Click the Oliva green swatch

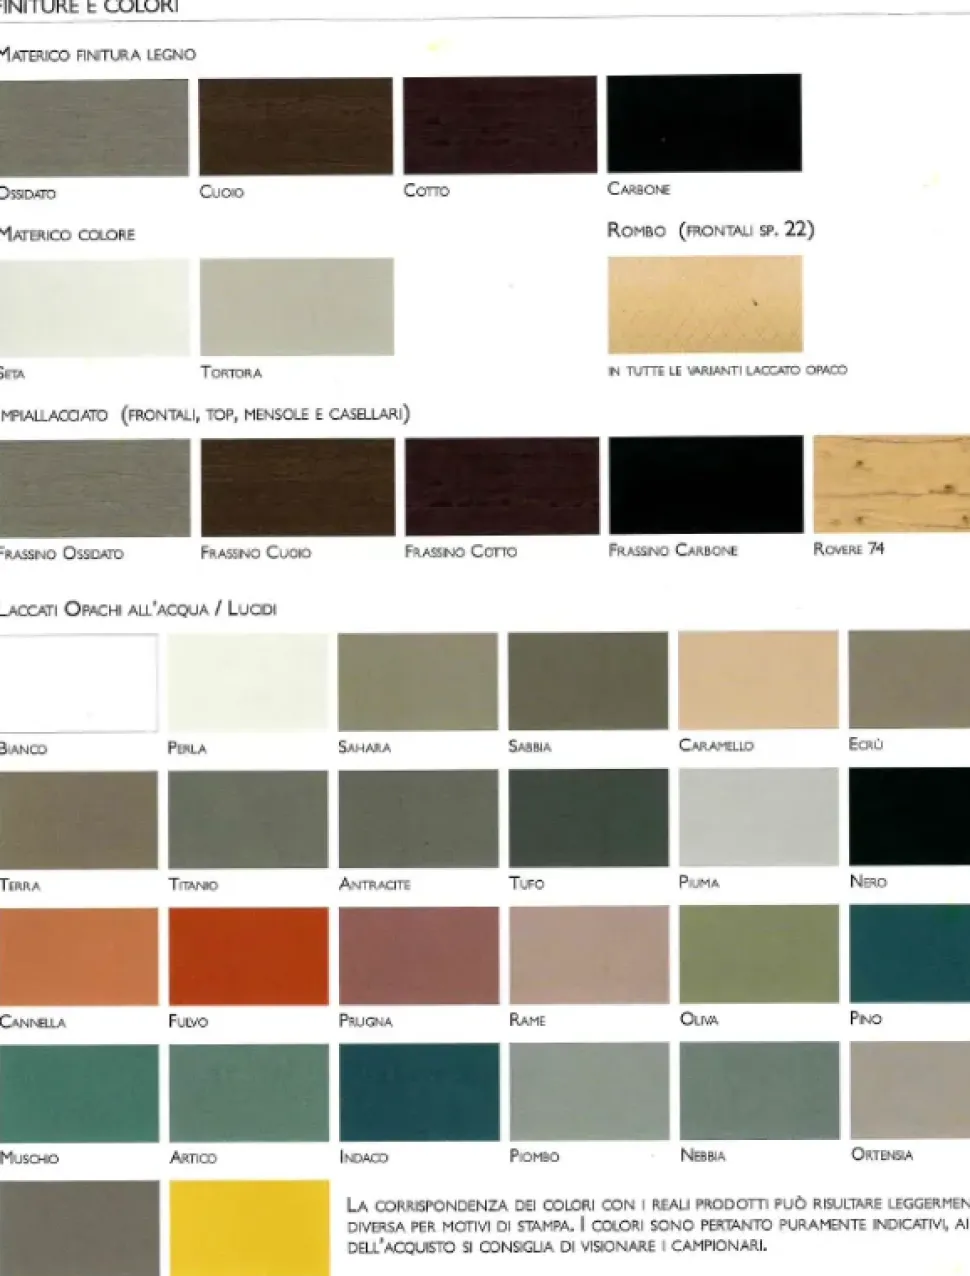click(x=759, y=954)
